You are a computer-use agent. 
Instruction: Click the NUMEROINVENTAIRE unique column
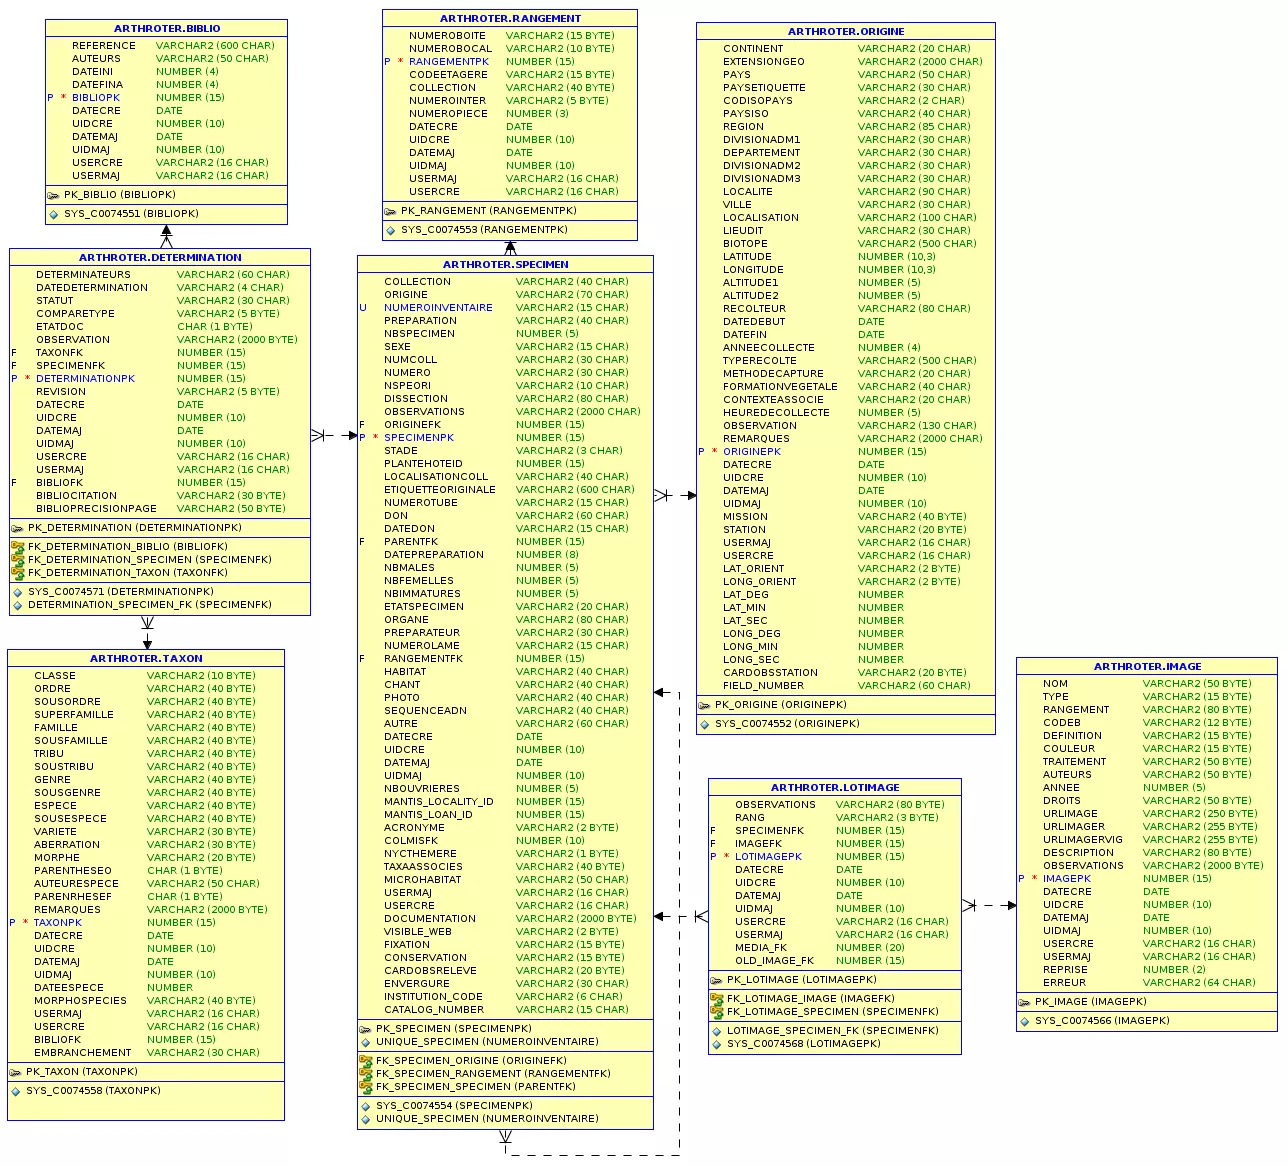(438, 308)
